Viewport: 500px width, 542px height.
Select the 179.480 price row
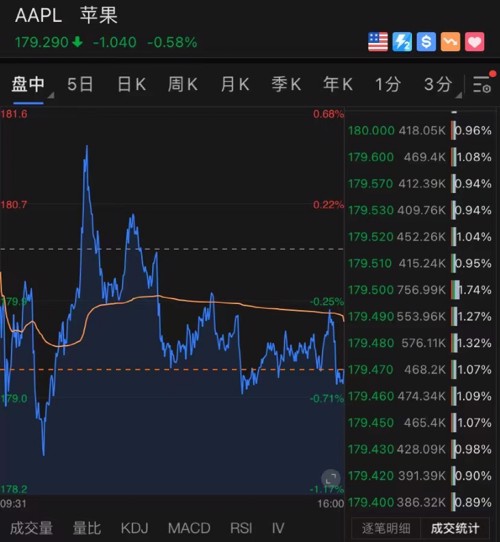coord(420,343)
